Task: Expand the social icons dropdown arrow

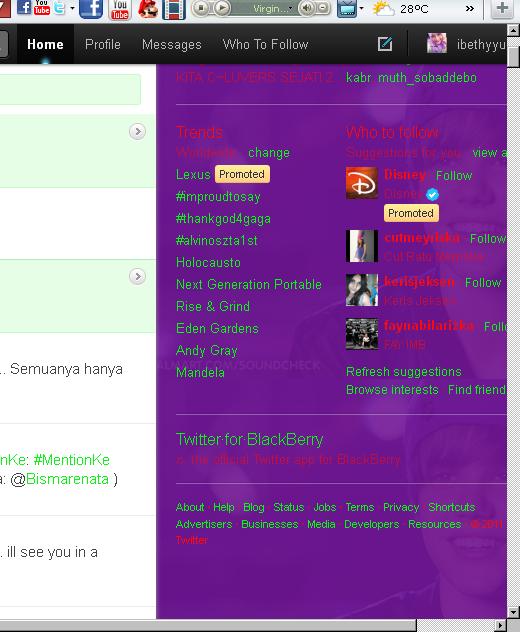Action: 73,8
